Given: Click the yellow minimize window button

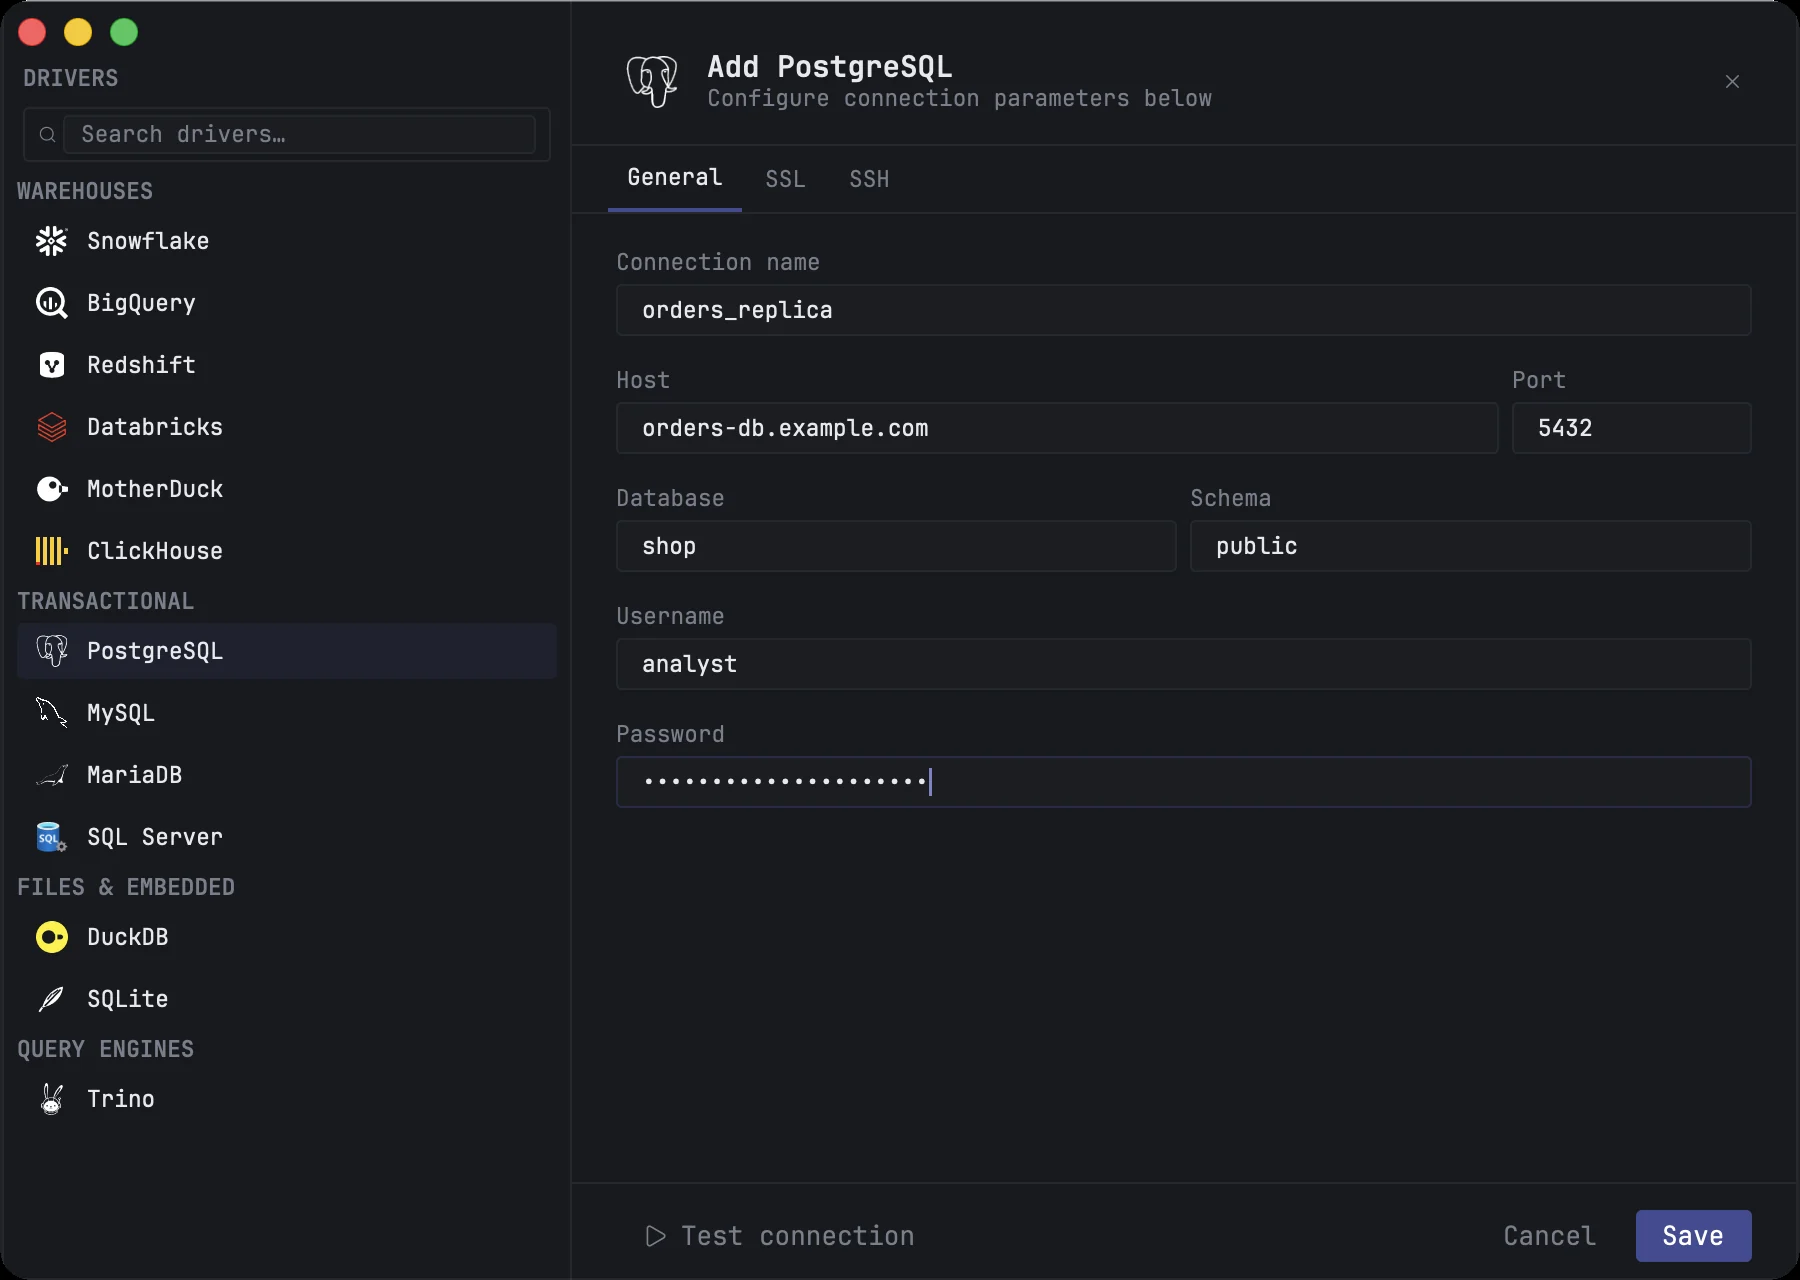Looking at the screenshot, I should pyautogui.click(x=78, y=32).
